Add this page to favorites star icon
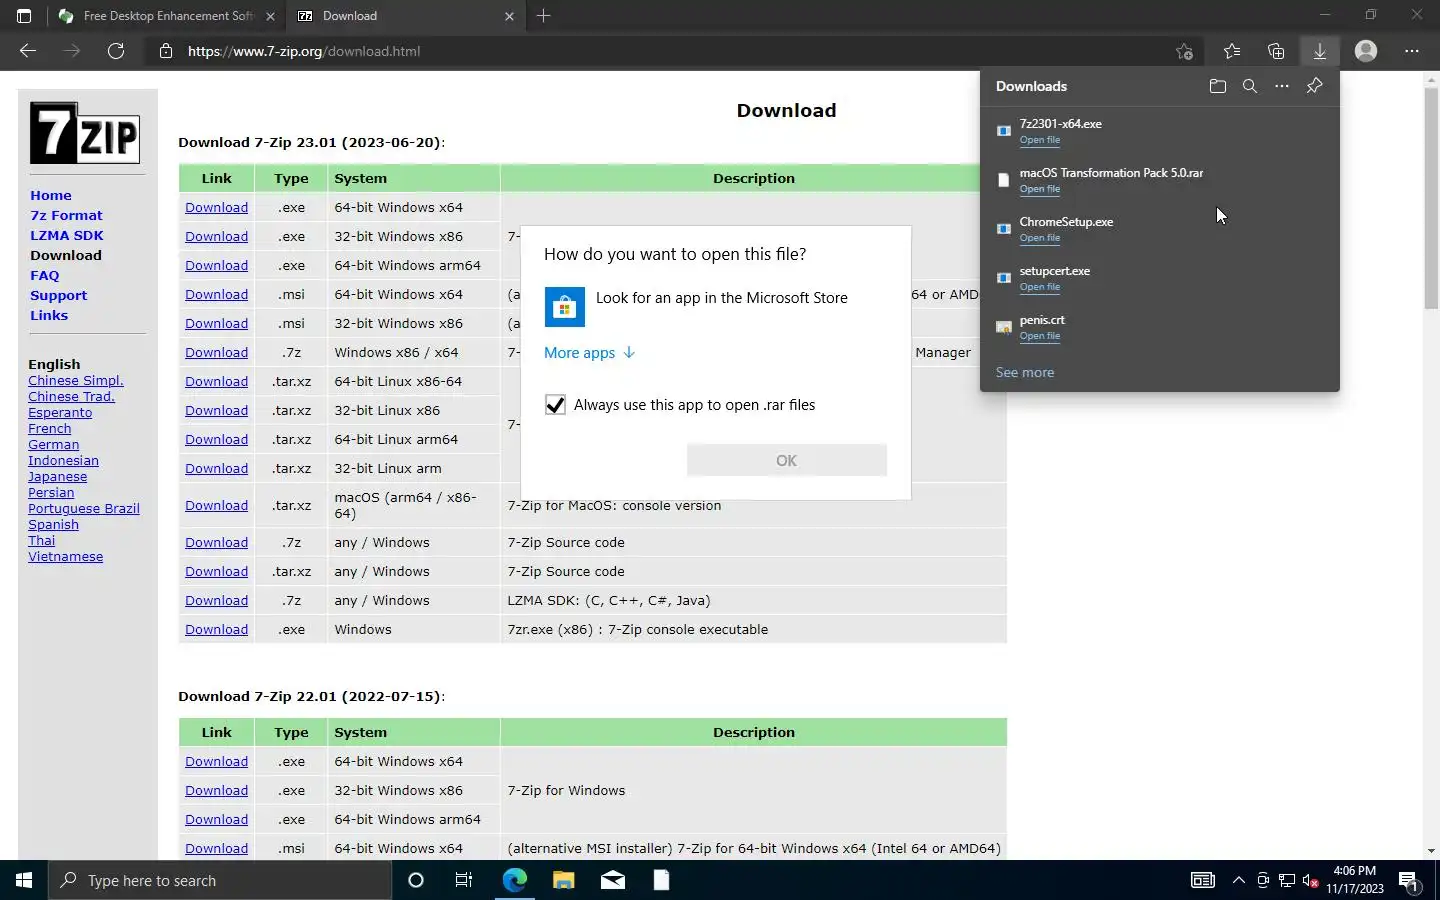Viewport: 1440px width, 900px height. (x=1185, y=51)
